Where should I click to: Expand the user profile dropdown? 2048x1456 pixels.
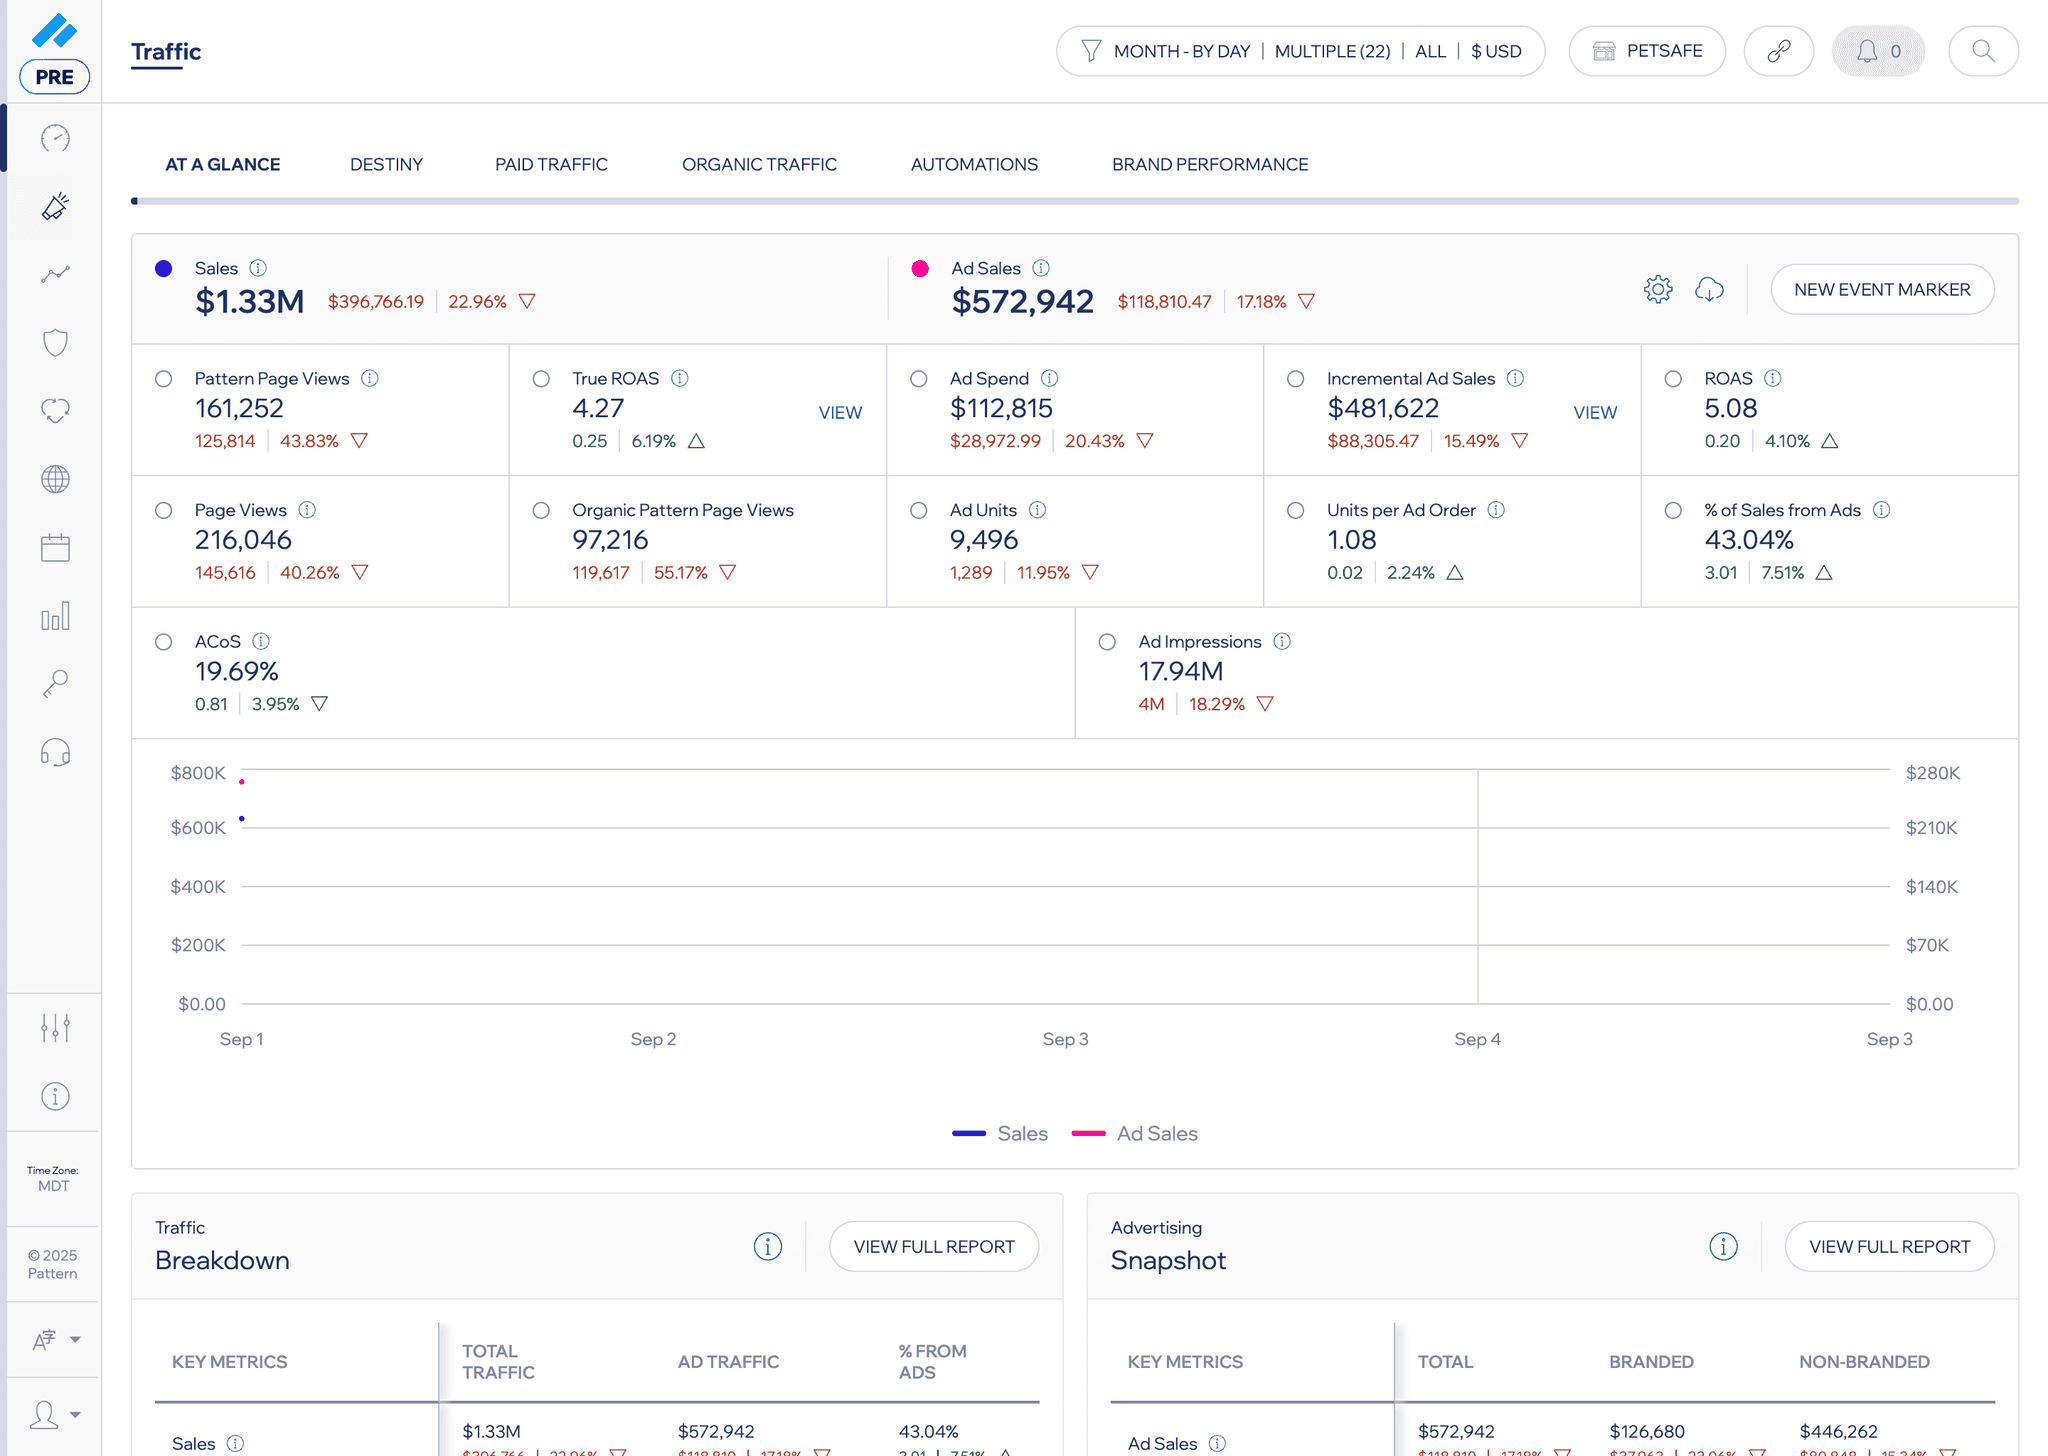pyautogui.click(x=55, y=1414)
